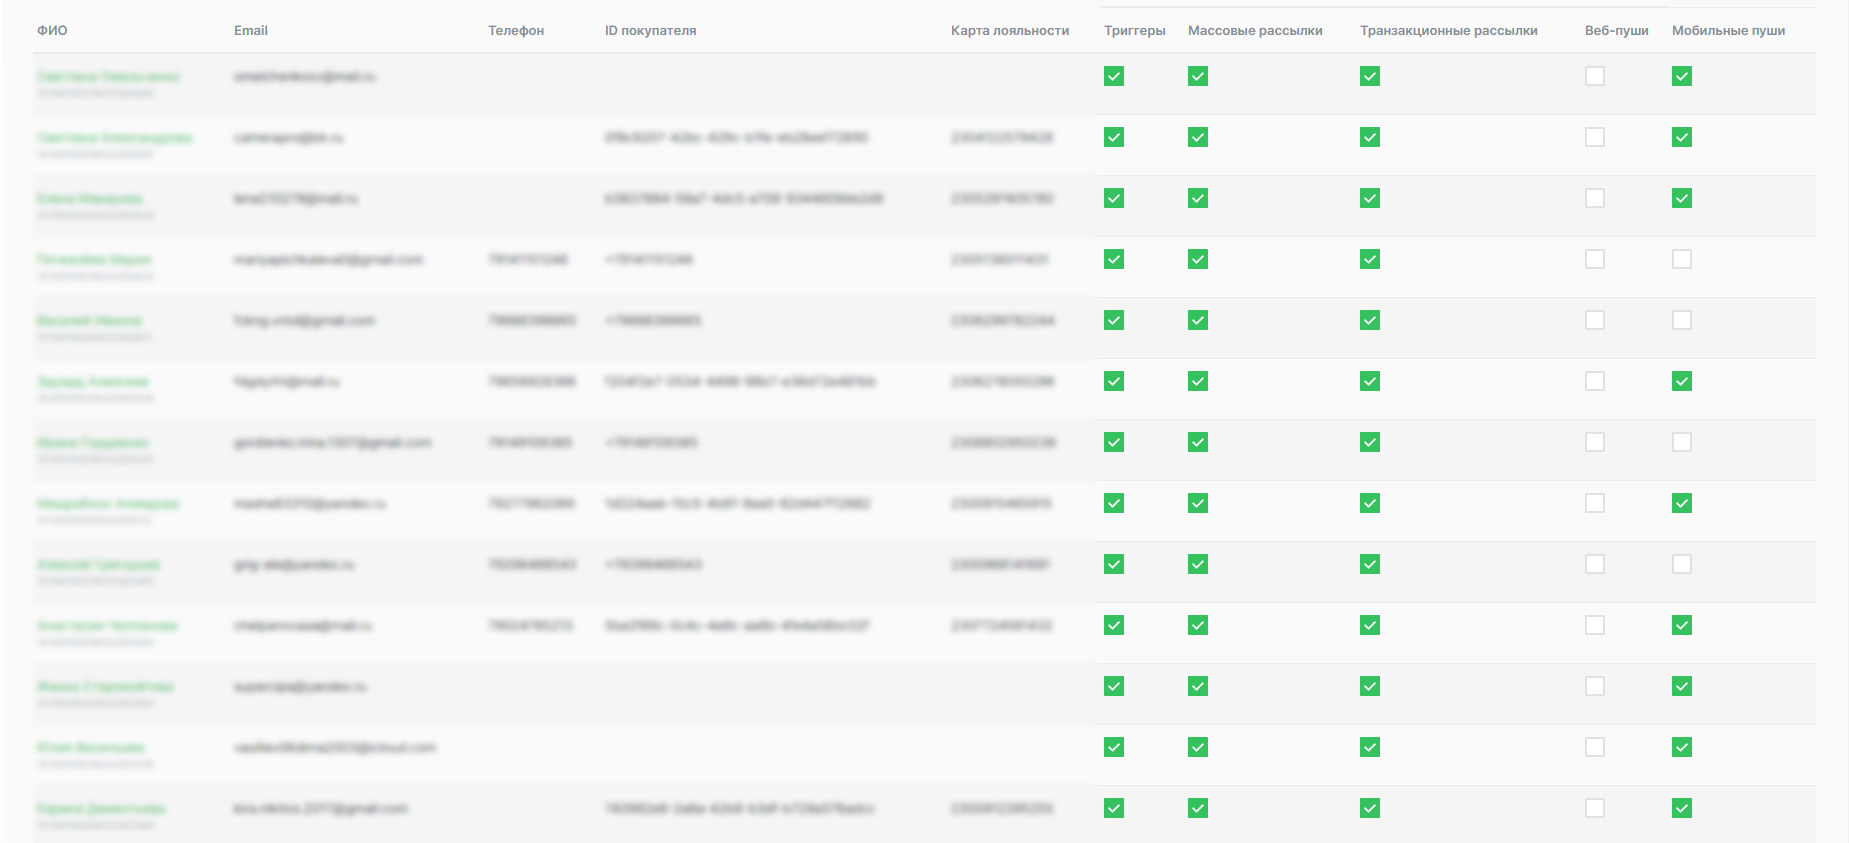Image resolution: width=1849 pixels, height=843 pixels.
Task: Click the Мобильные пуши column header
Action: [1728, 31]
